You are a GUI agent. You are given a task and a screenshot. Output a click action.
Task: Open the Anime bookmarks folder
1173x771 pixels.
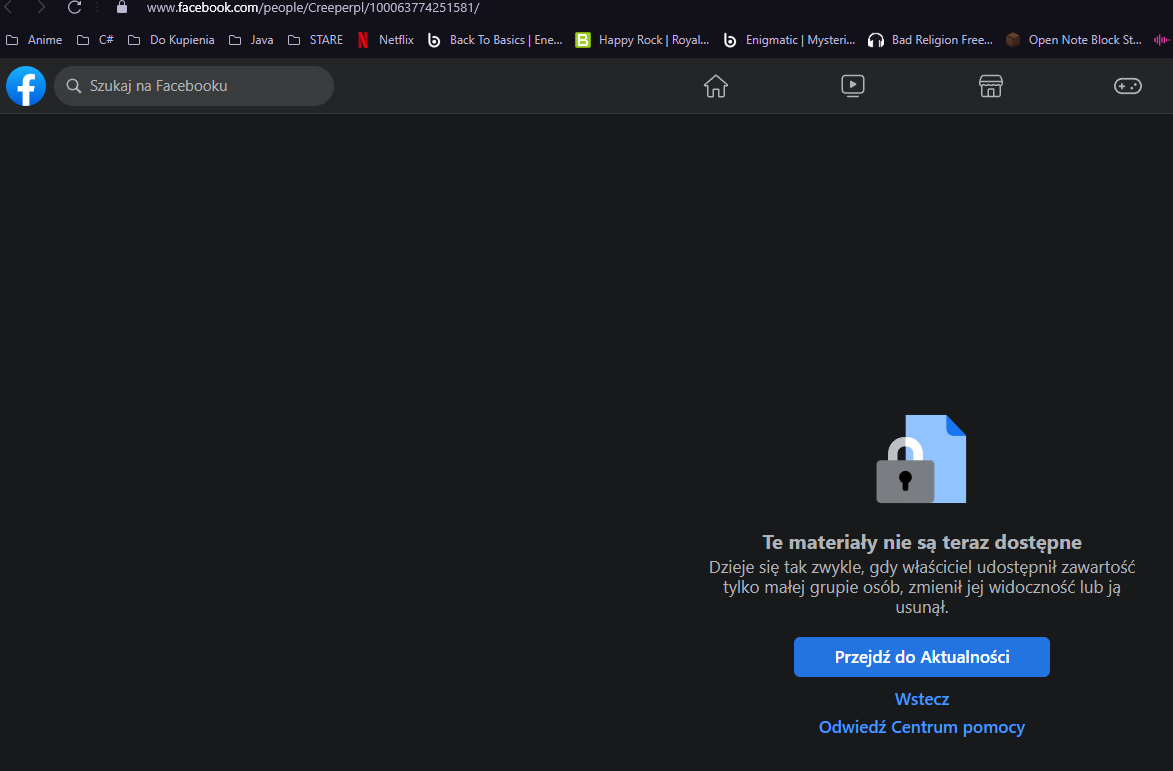34,40
